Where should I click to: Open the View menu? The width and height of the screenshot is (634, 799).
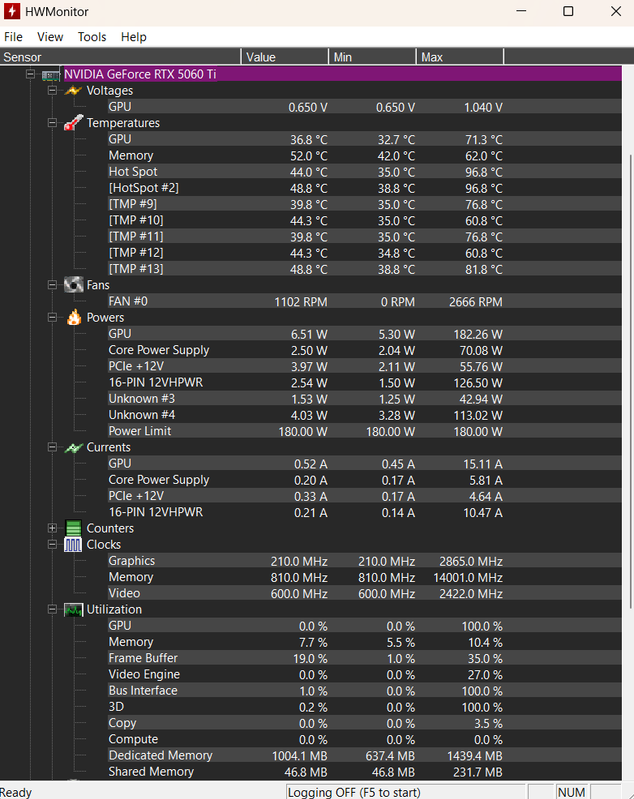tap(50, 37)
